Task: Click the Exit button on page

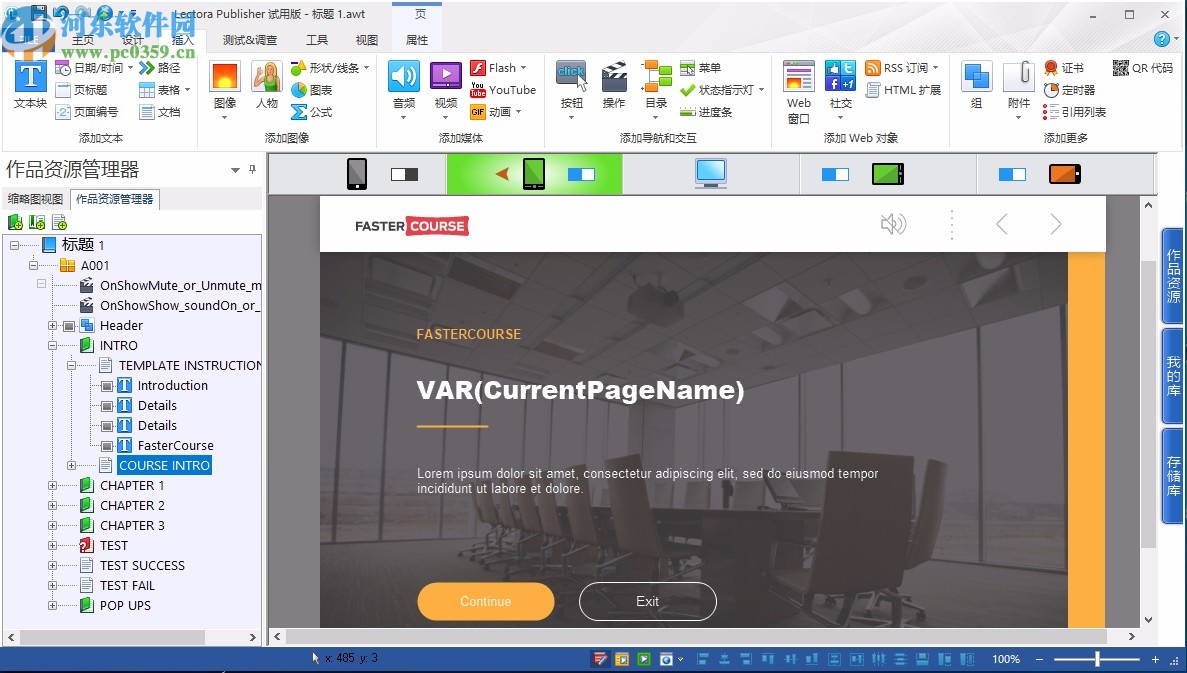Action: [x=647, y=601]
